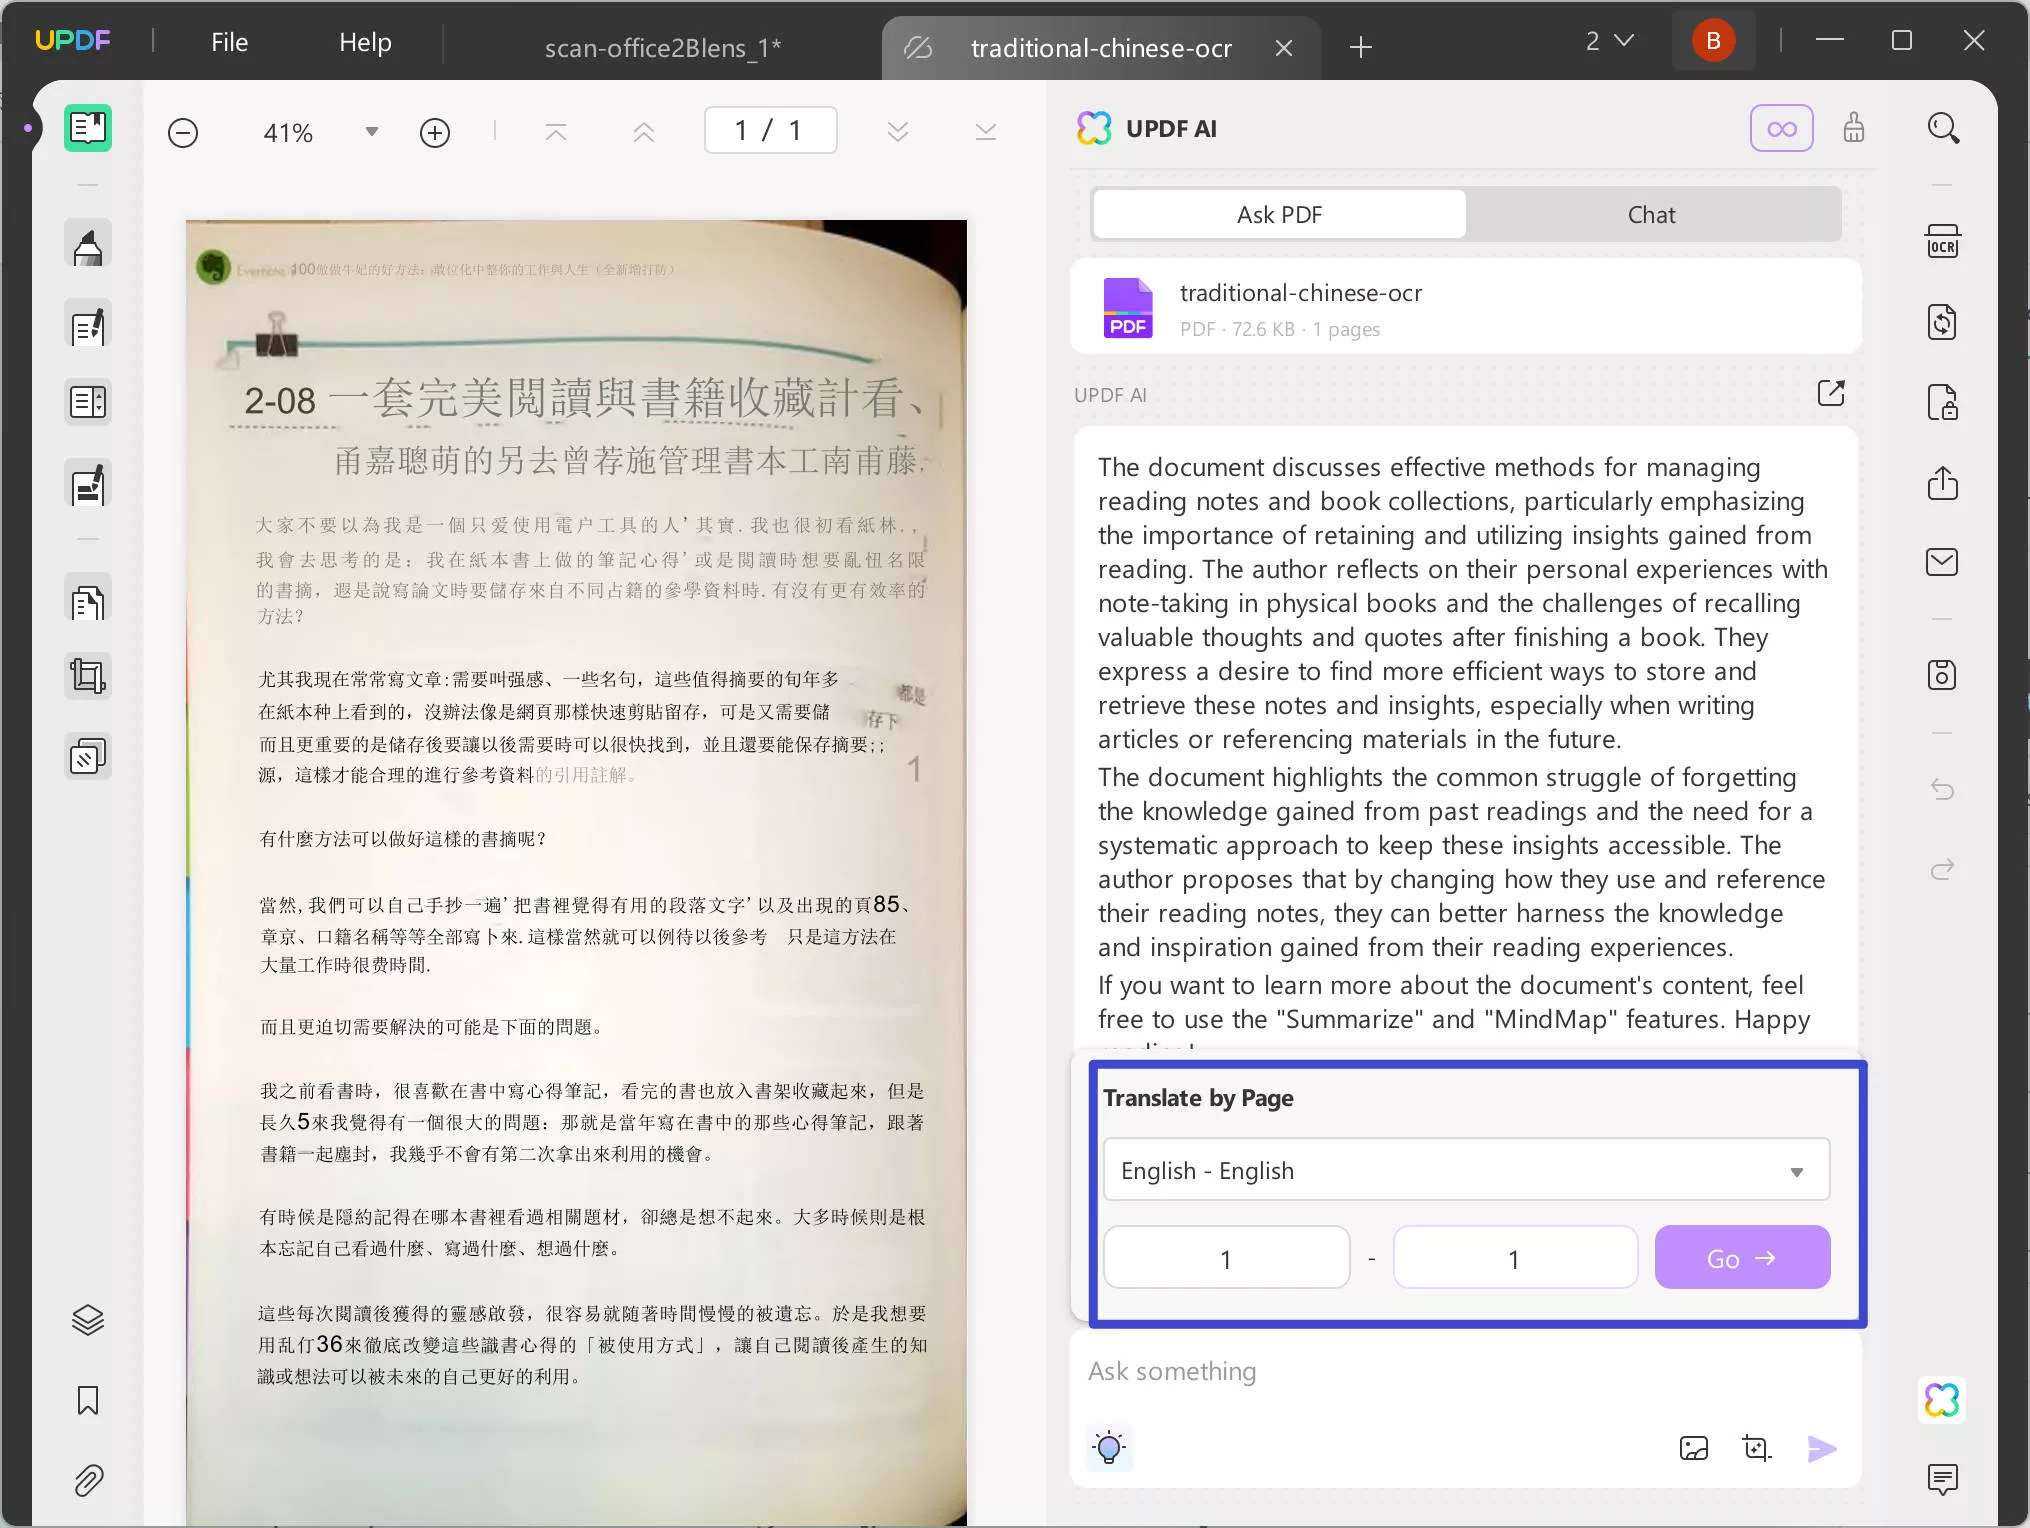
Task: Open the File menu
Action: (x=228, y=42)
